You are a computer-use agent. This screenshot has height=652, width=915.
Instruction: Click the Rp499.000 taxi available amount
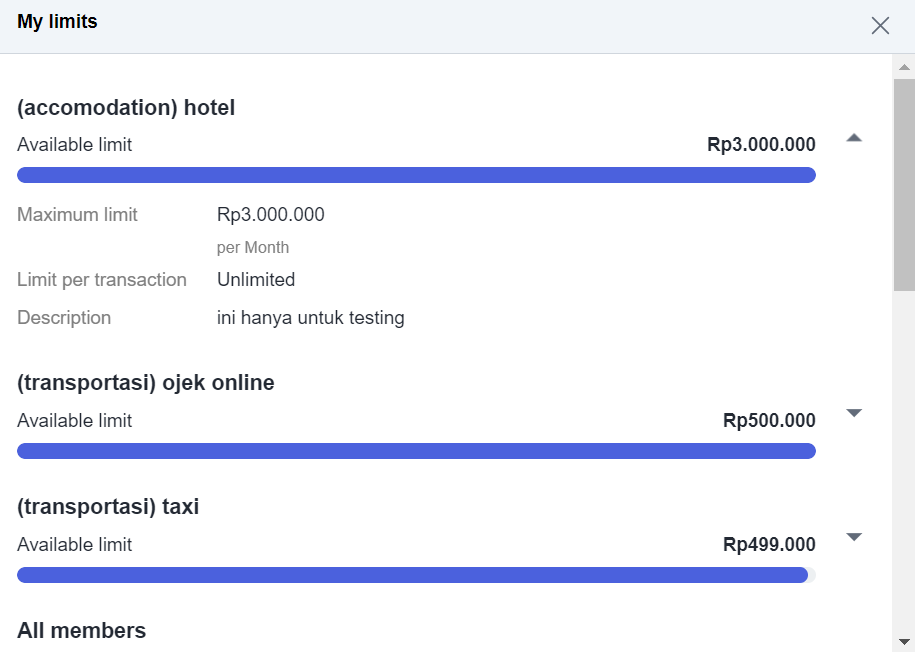tap(769, 545)
